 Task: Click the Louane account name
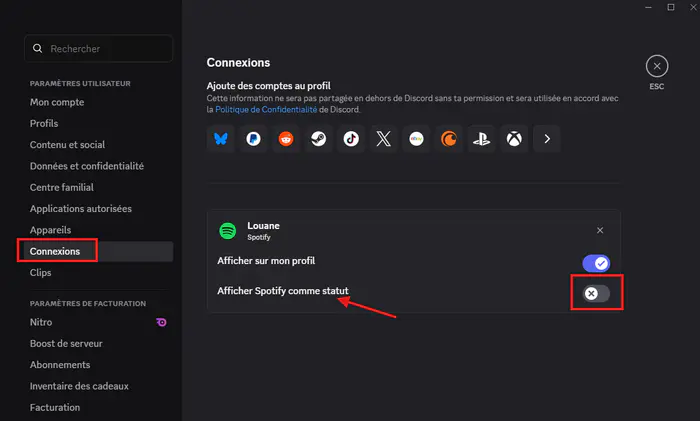click(x=263, y=226)
